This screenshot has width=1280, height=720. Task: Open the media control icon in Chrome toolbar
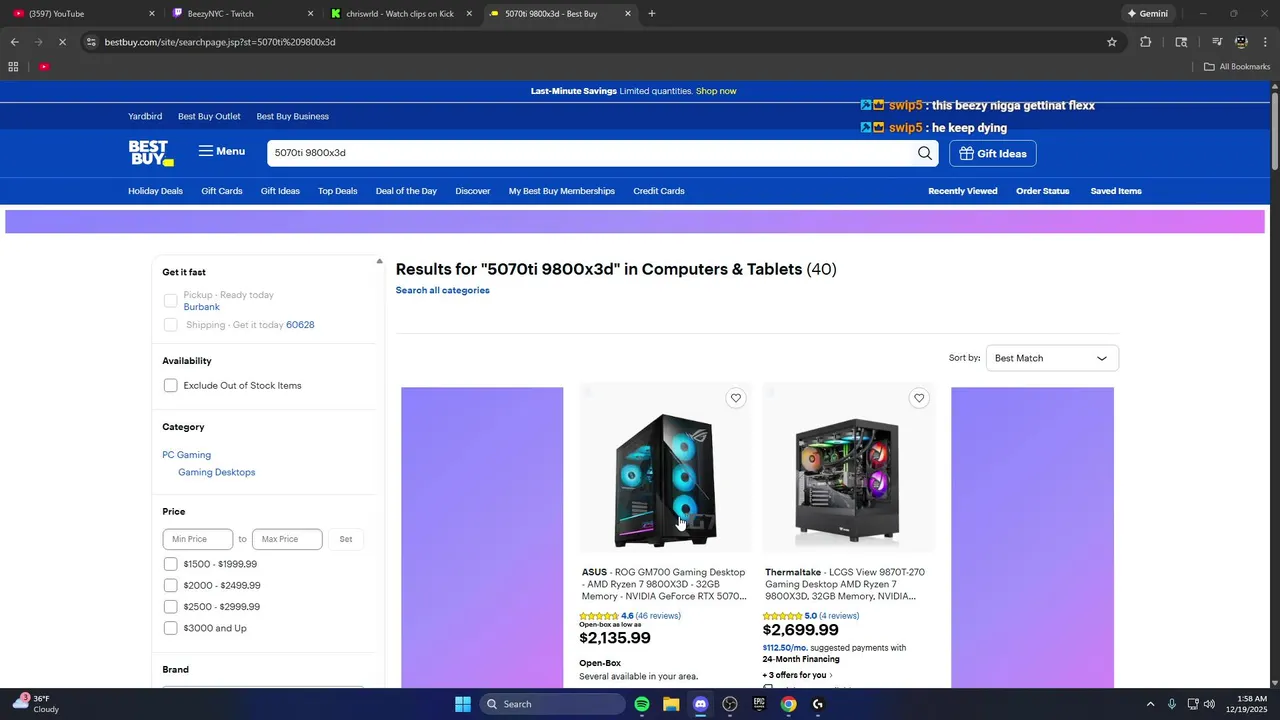coord(1217,42)
